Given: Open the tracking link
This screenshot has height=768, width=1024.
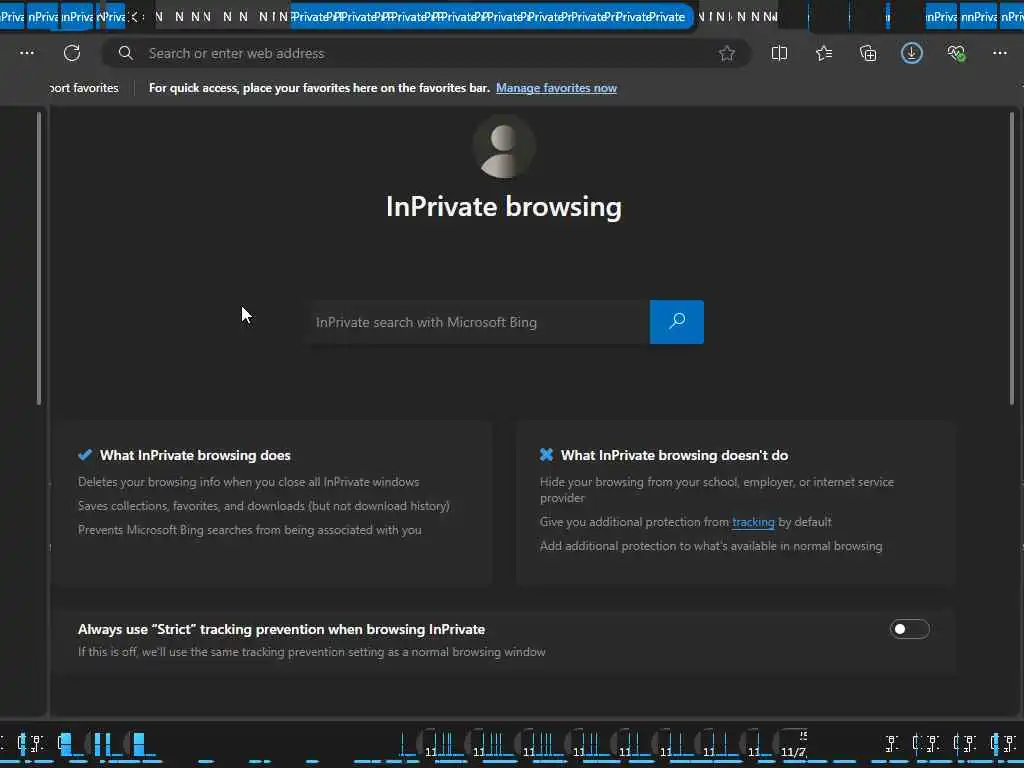Looking at the screenshot, I should [753, 522].
